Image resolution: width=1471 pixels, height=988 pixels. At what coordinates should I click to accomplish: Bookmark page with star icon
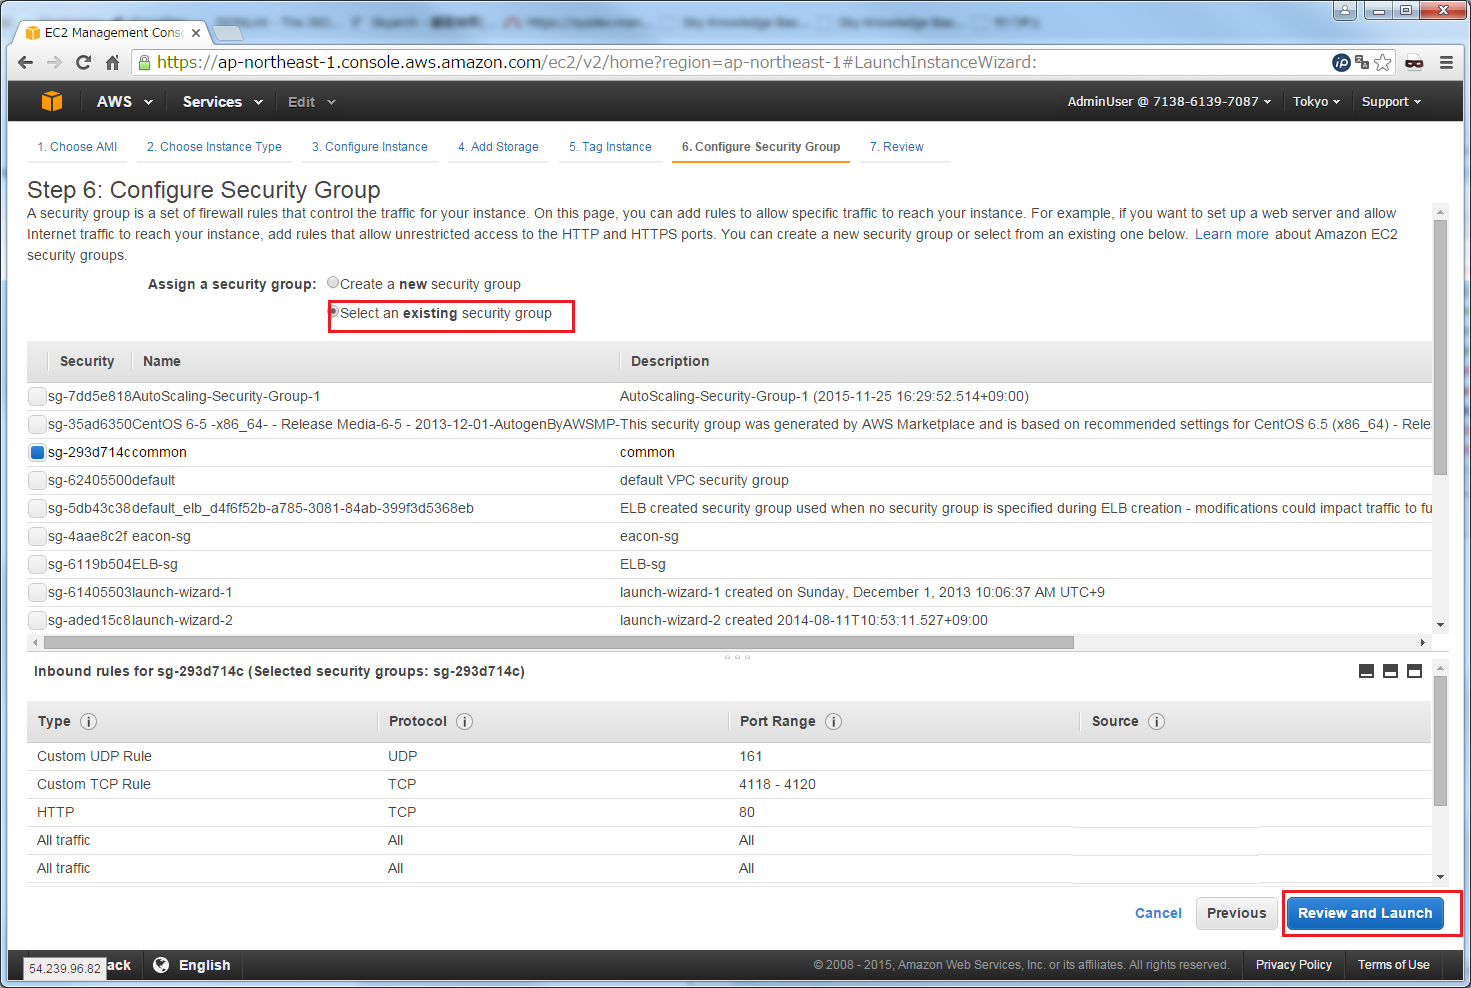click(1383, 62)
